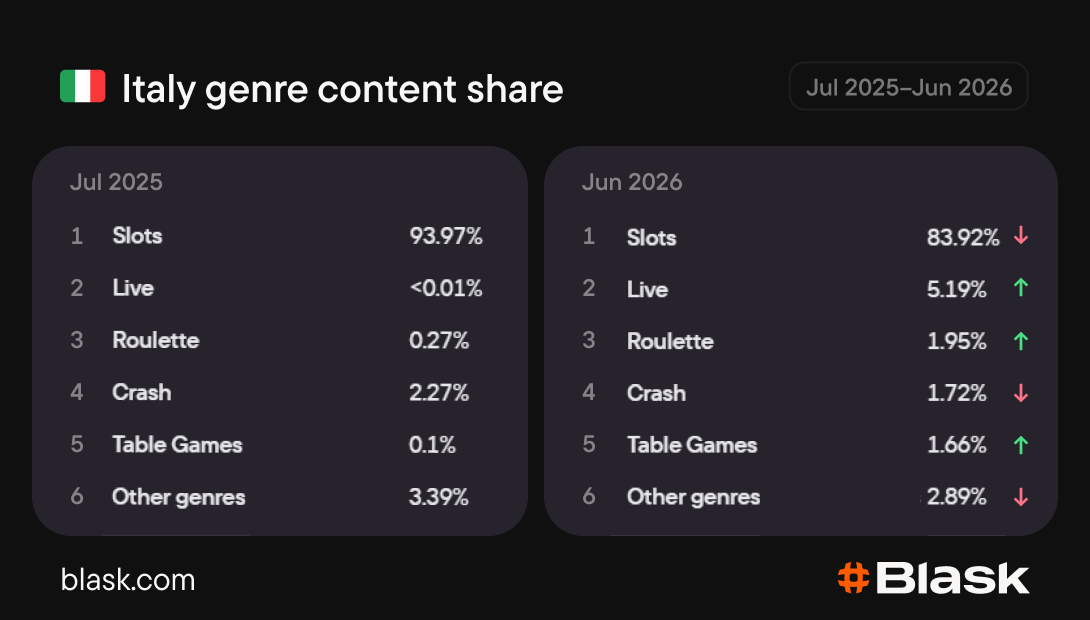Viewport: 1090px width, 620px height.
Task: Click the Other genres 3.39% row
Action: [x=277, y=497]
